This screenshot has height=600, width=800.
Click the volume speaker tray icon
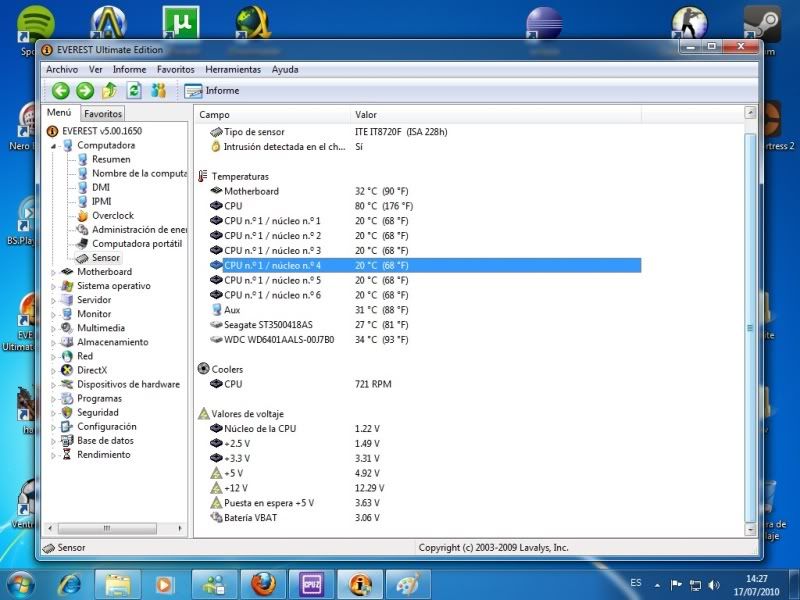pos(714,585)
